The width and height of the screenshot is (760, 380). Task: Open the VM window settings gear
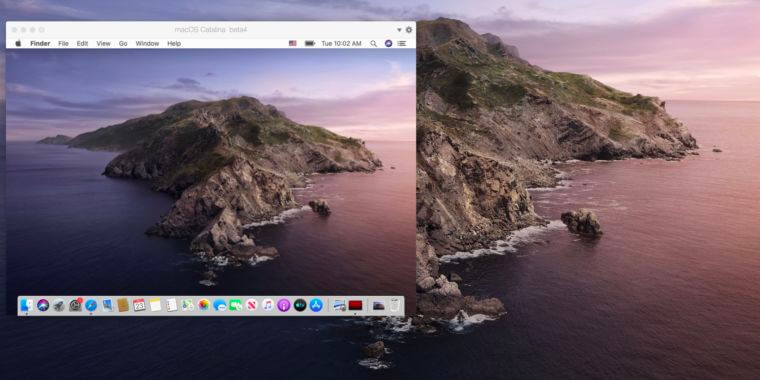coord(409,30)
